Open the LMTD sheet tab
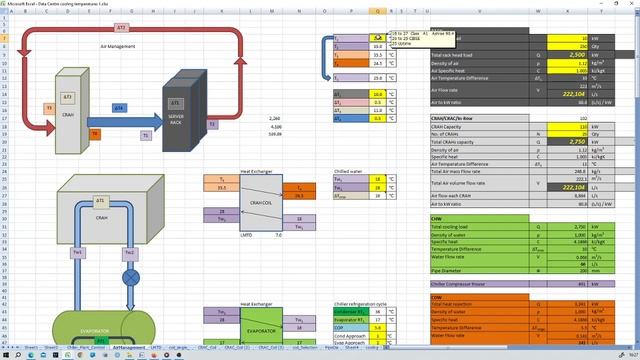The width and height of the screenshot is (640, 360). tap(156, 347)
